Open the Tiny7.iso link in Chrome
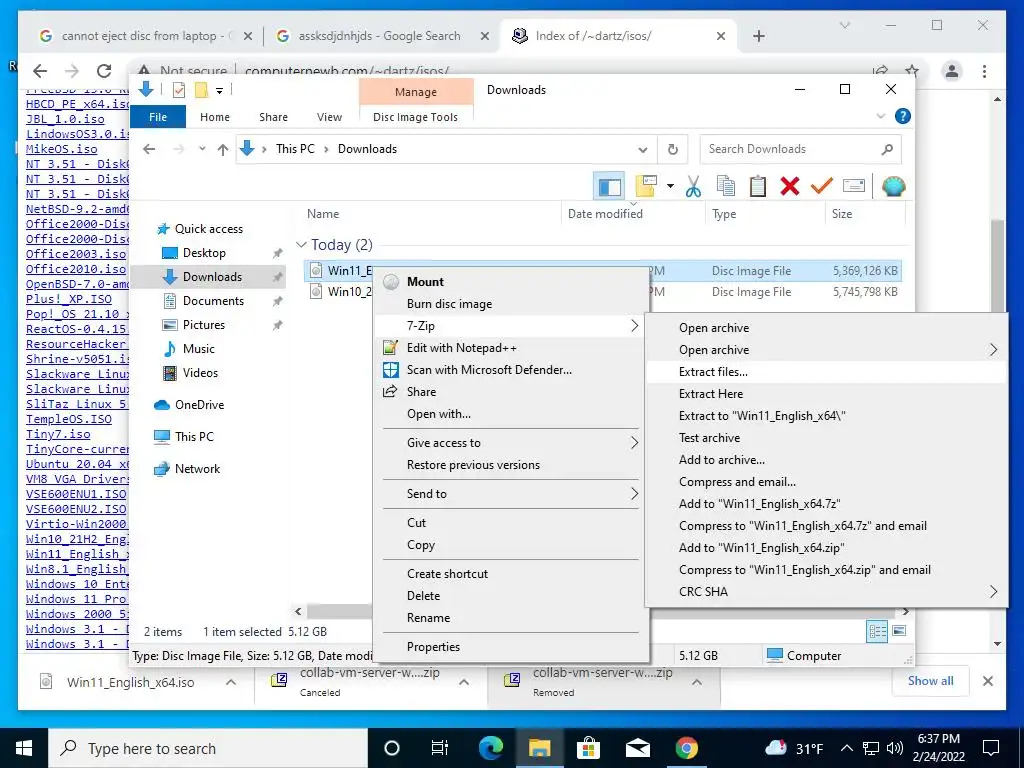This screenshot has width=1024, height=768. 58,434
